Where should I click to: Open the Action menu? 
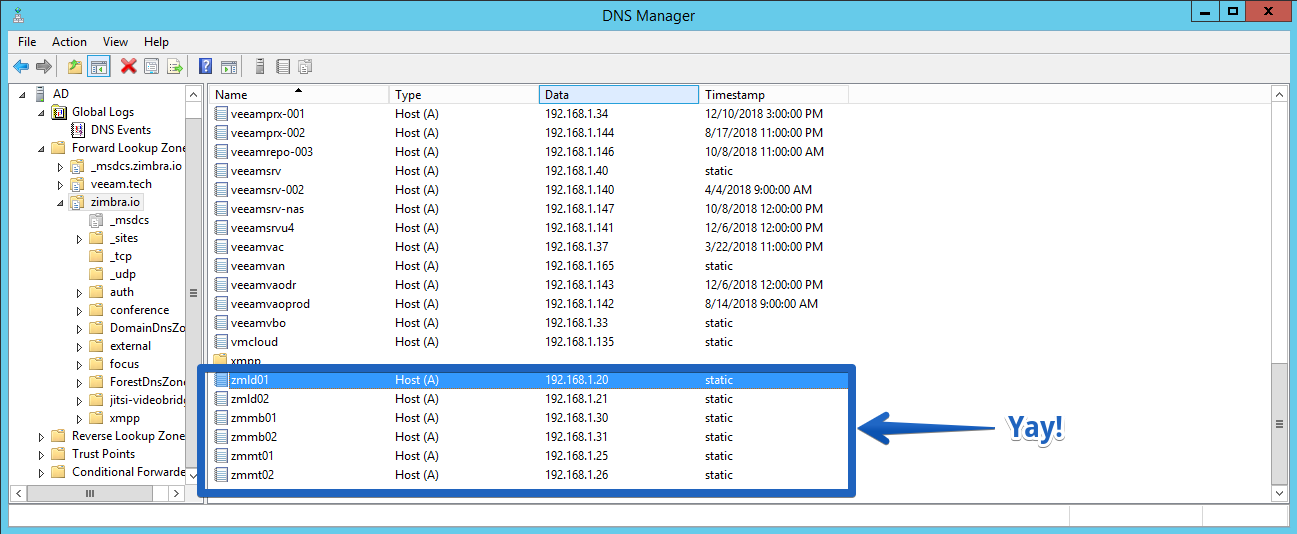(70, 42)
